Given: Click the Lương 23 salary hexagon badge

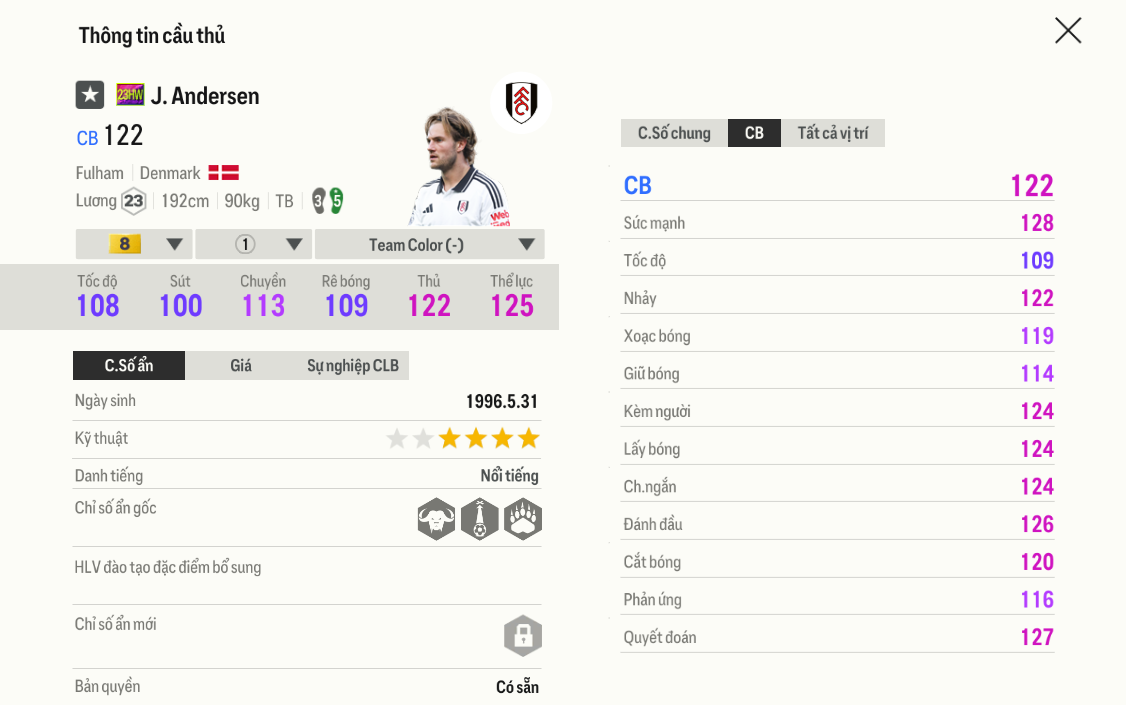Looking at the screenshot, I should point(131,201).
